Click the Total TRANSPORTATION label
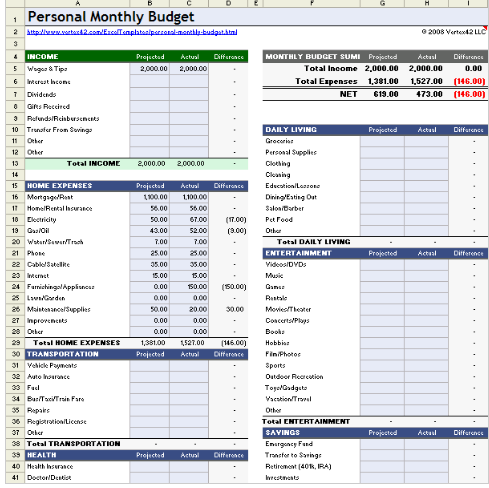Viewport: 489px width, 488px height. coord(74,444)
